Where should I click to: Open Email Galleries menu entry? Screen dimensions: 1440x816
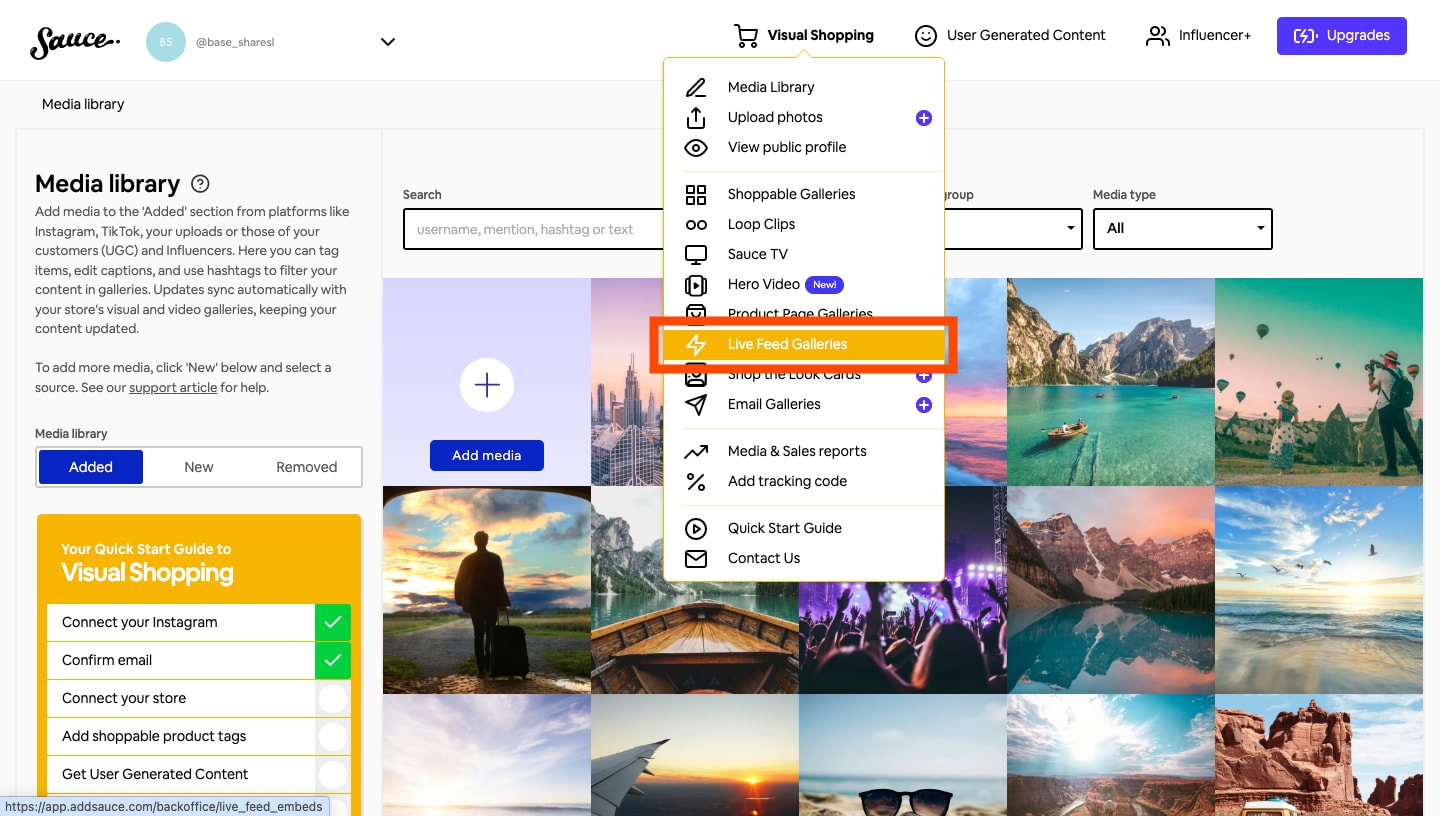(774, 404)
